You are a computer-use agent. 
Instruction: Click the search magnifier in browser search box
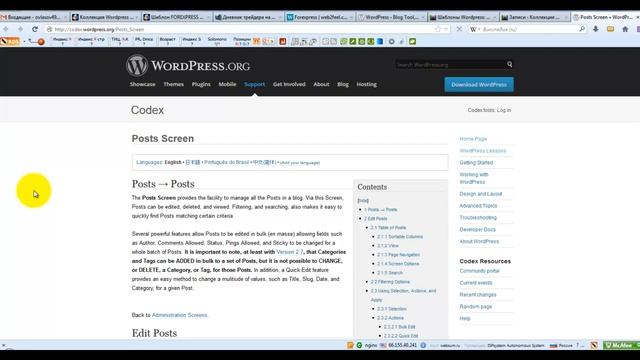[x=582, y=29]
